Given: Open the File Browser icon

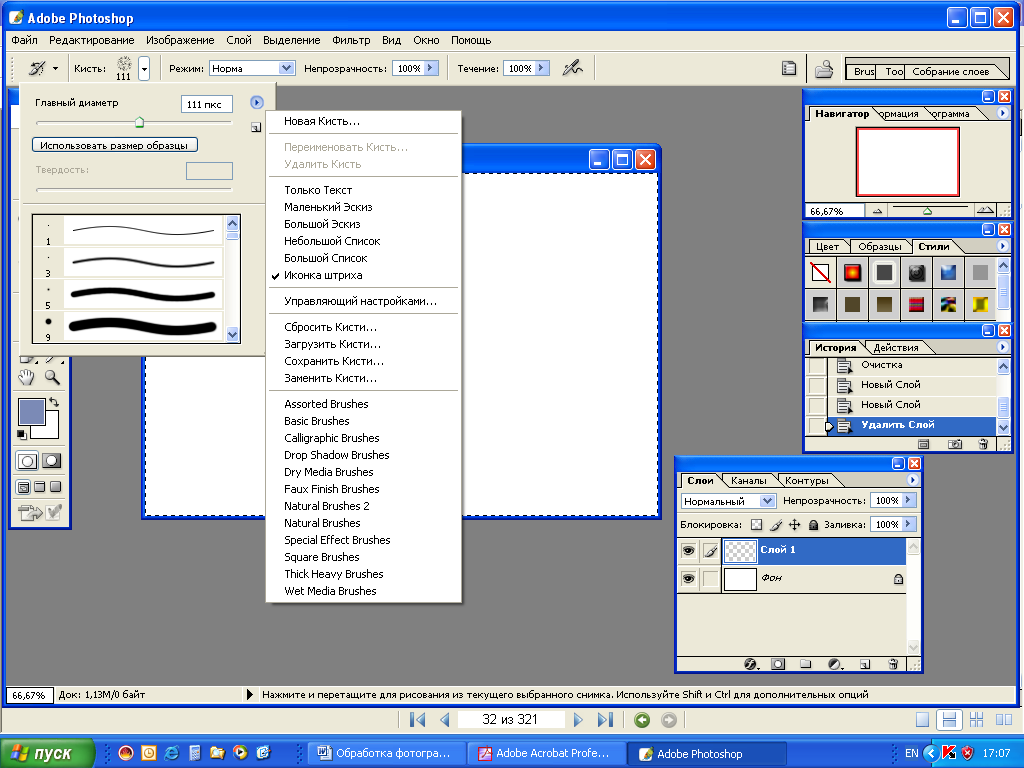Looking at the screenshot, I should pos(824,68).
